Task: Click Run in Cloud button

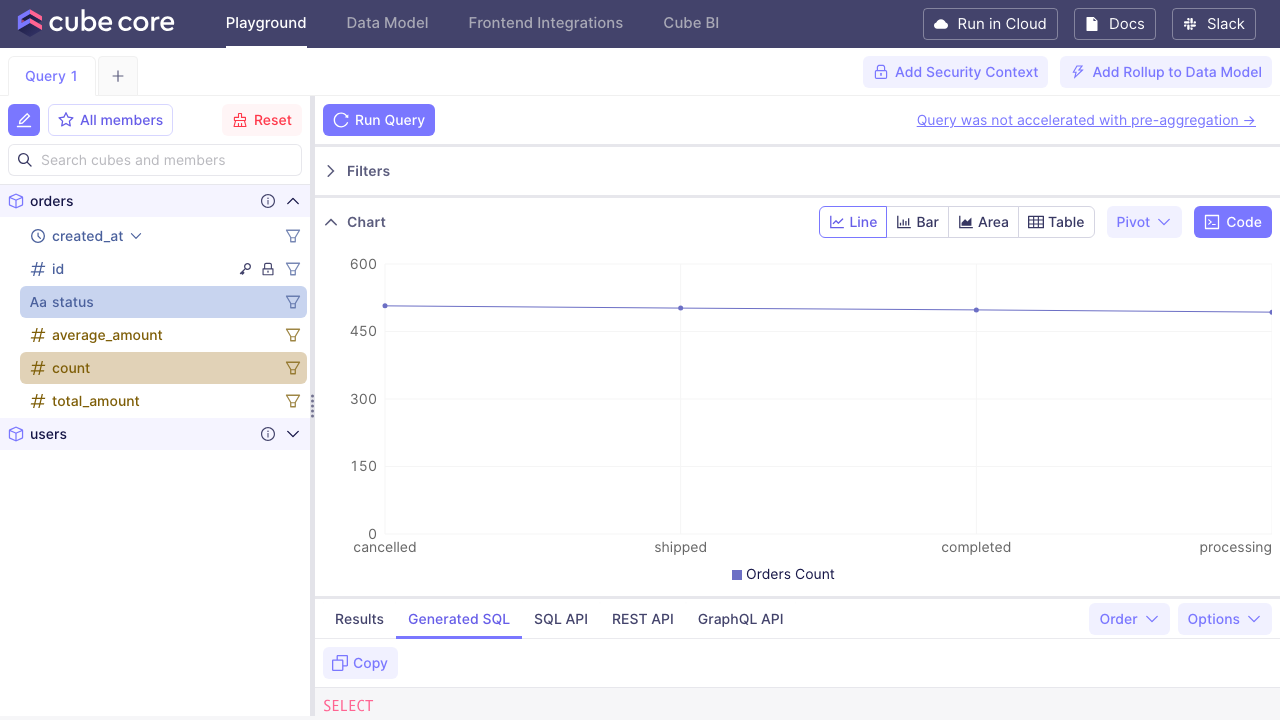Action: pyautogui.click(x=990, y=24)
